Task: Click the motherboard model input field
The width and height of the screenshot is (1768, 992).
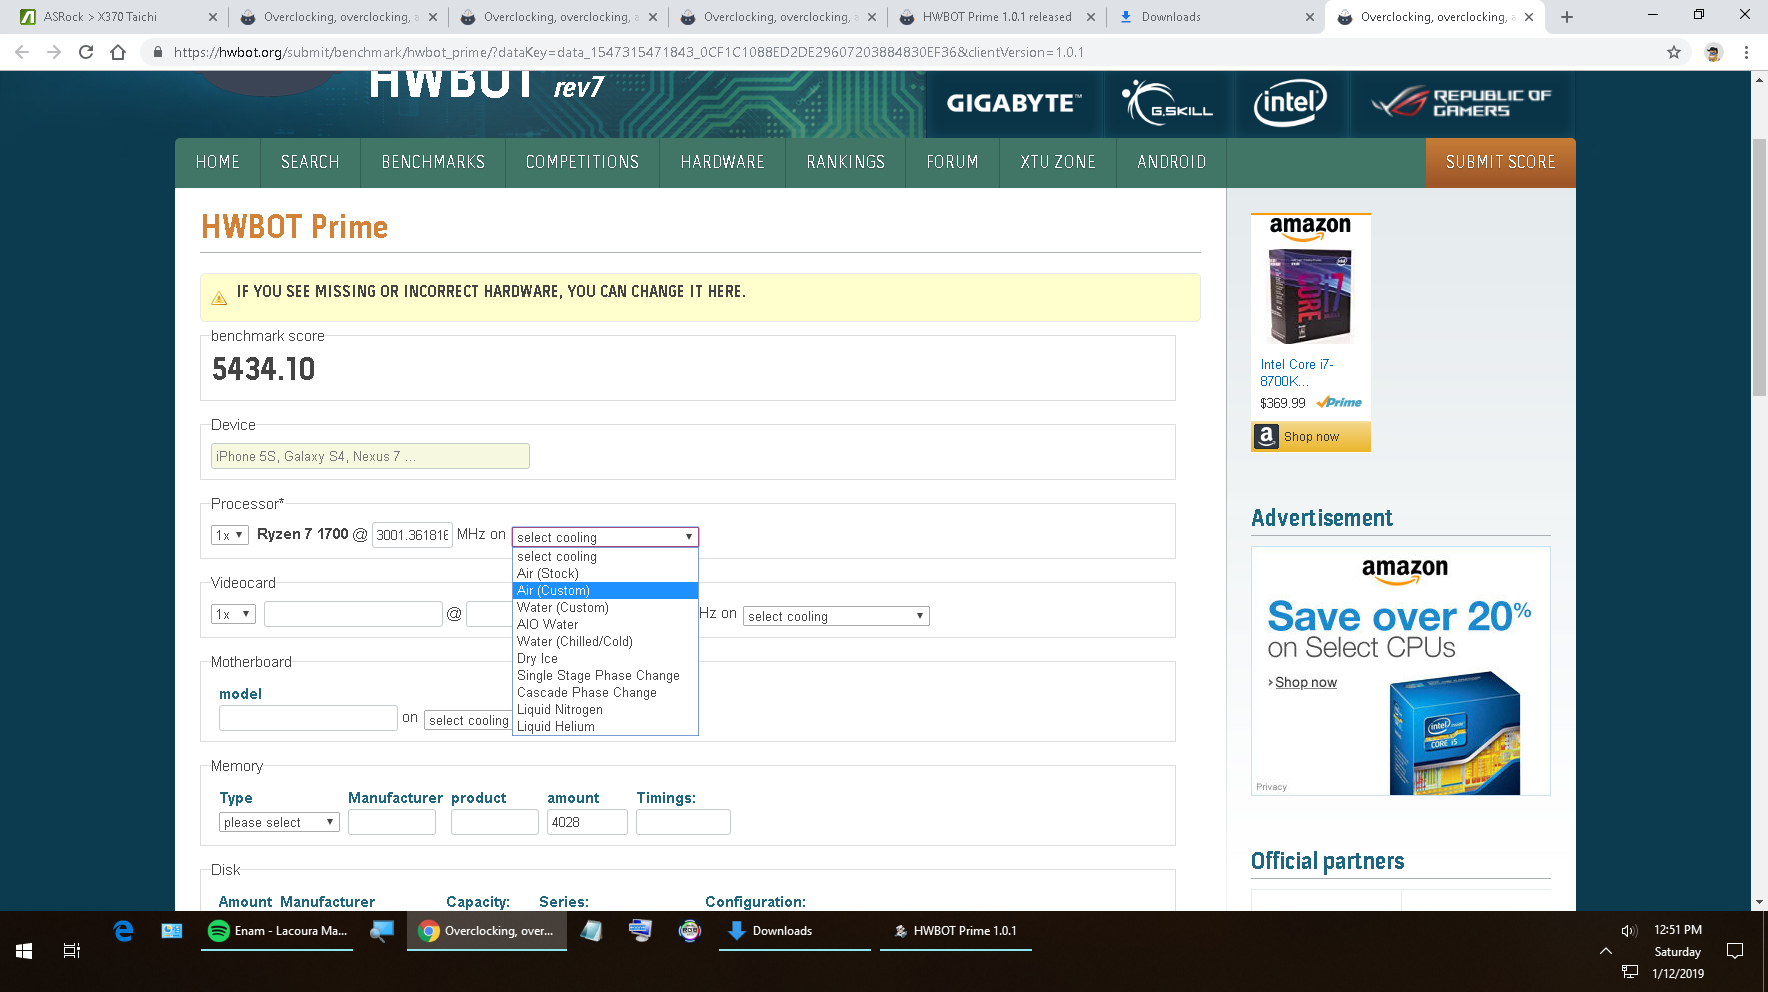Action: pyautogui.click(x=308, y=718)
